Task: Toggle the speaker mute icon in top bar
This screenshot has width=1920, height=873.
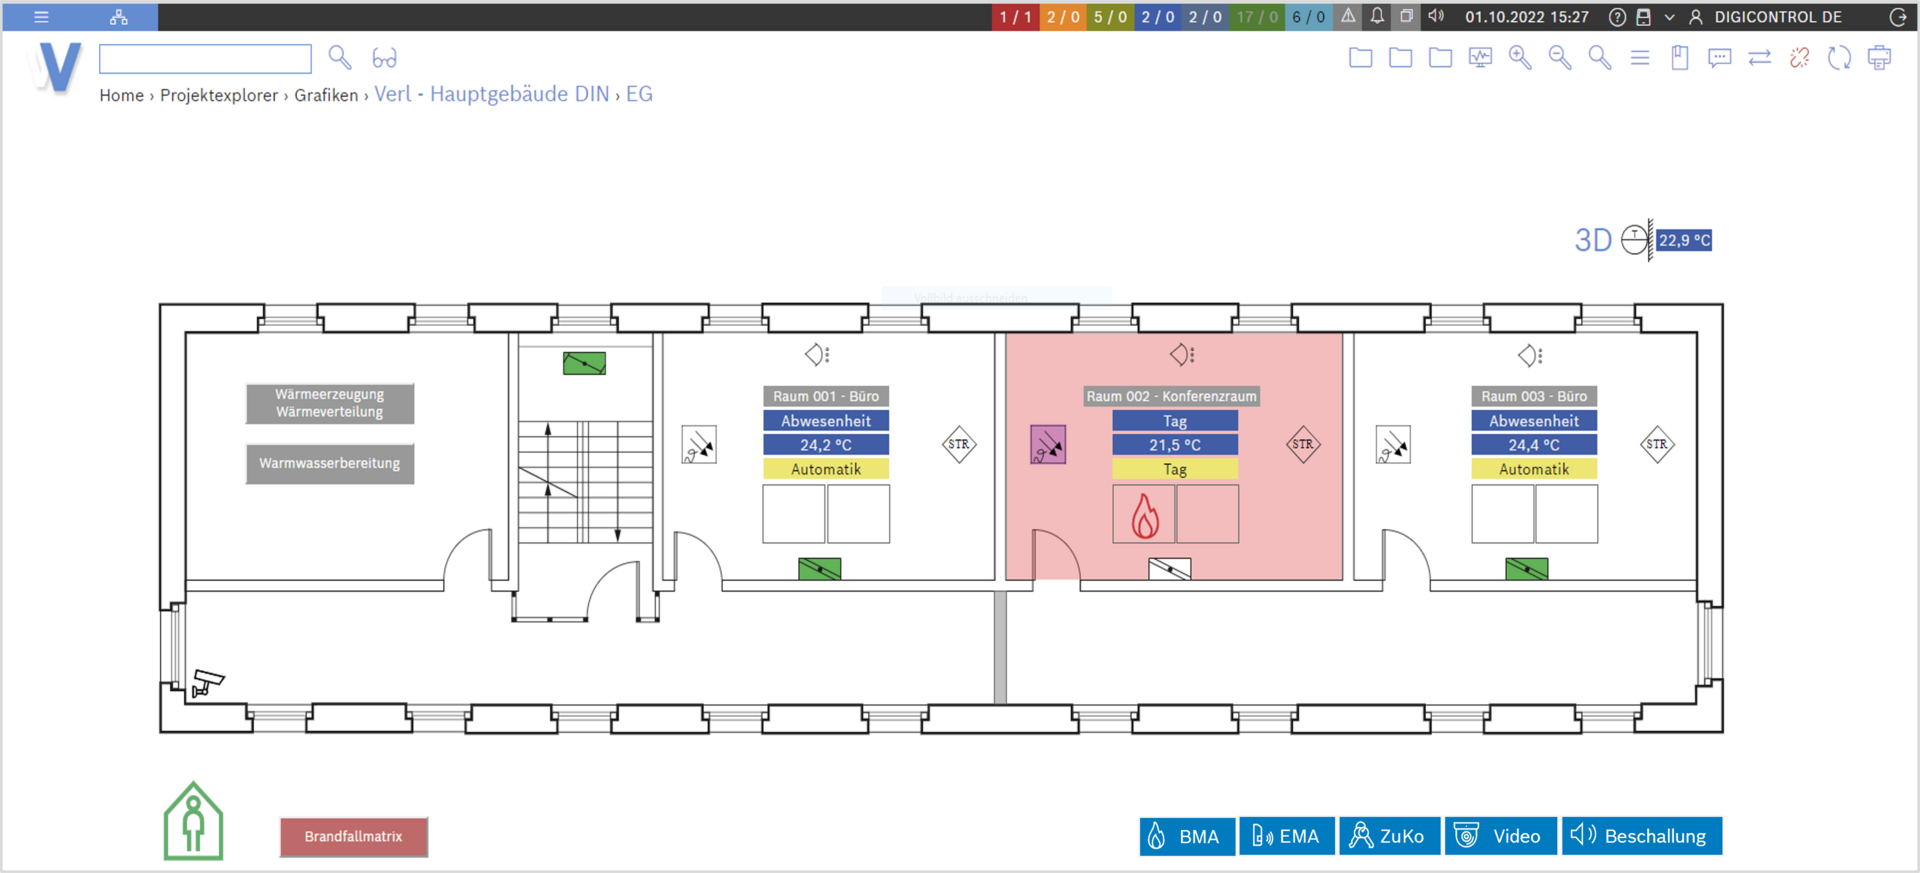Action: click(1436, 17)
